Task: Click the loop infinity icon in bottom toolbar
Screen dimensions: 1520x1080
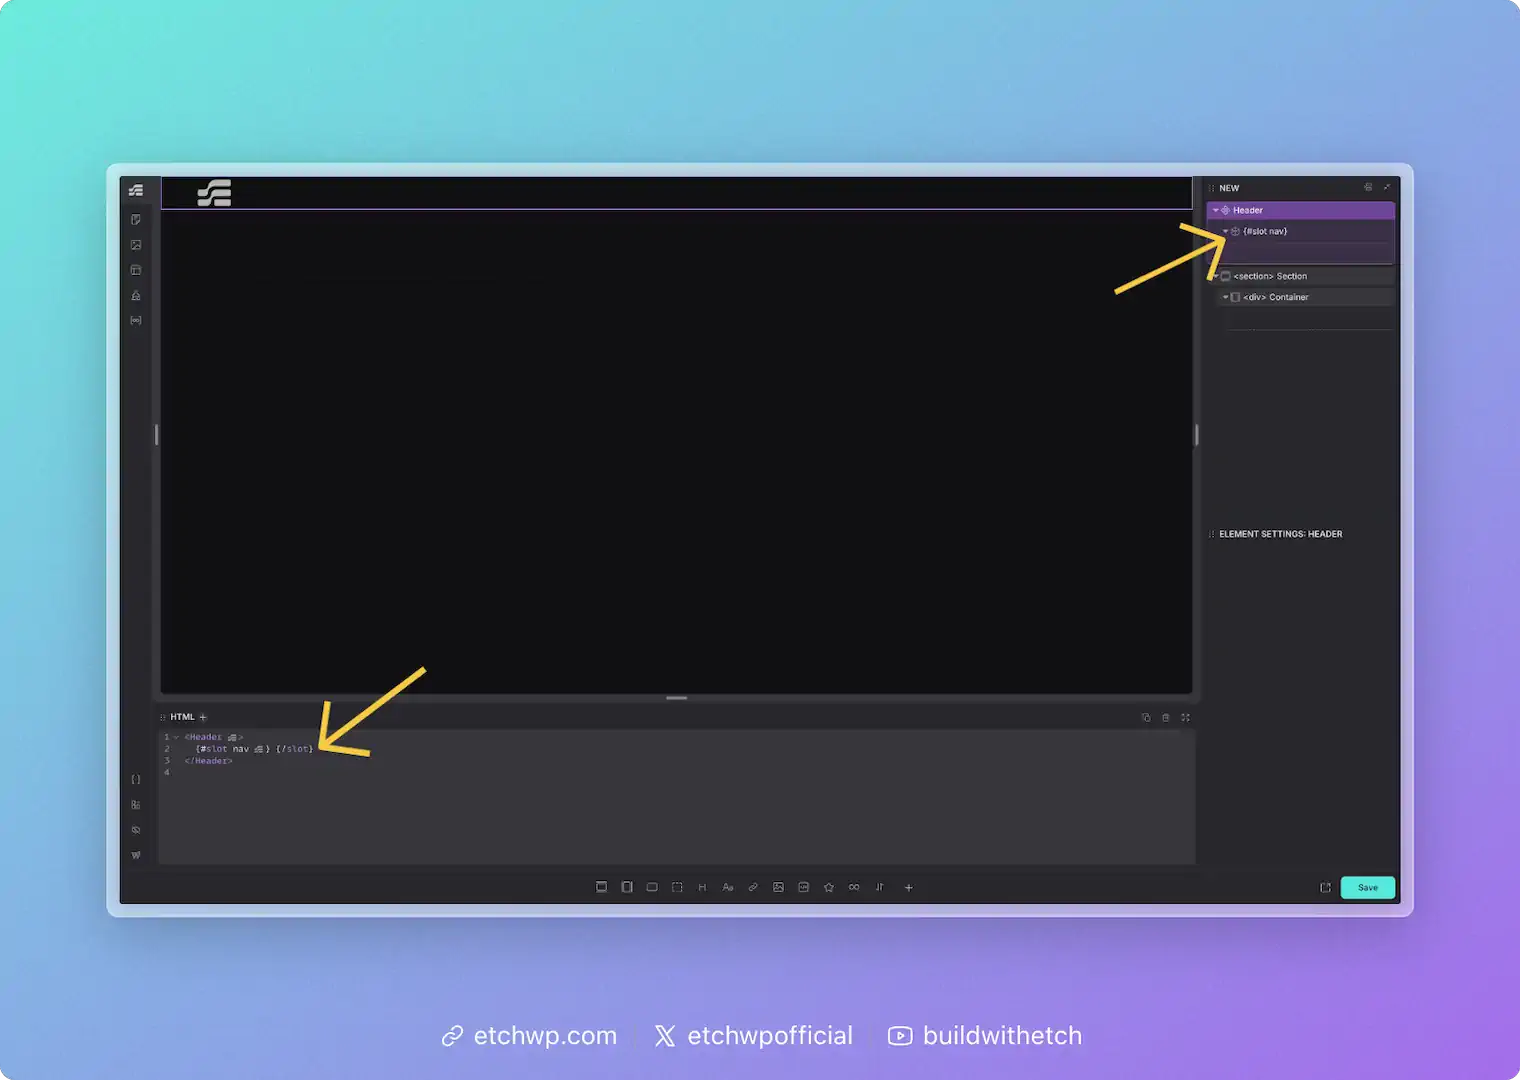Action: pyautogui.click(x=854, y=888)
